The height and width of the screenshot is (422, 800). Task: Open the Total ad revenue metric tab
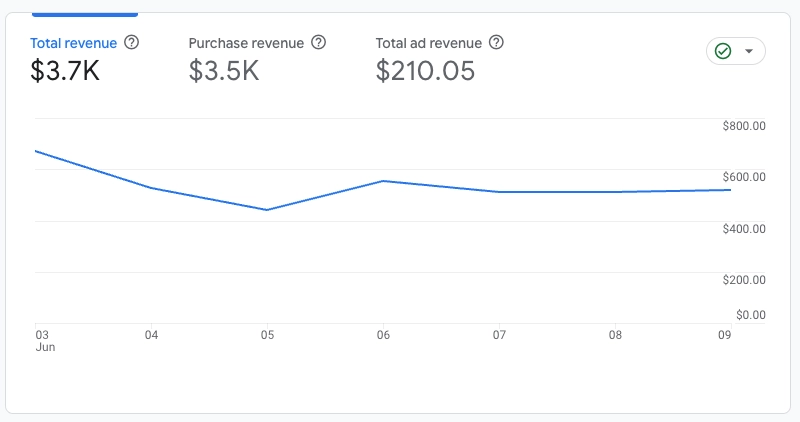tap(429, 43)
